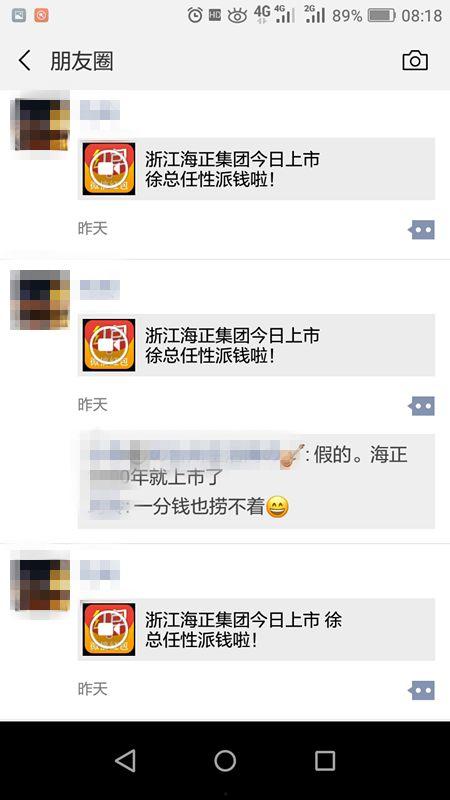Open comment menu on first post
Image resolution: width=450 pixels, height=800 pixels.
[421, 230]
